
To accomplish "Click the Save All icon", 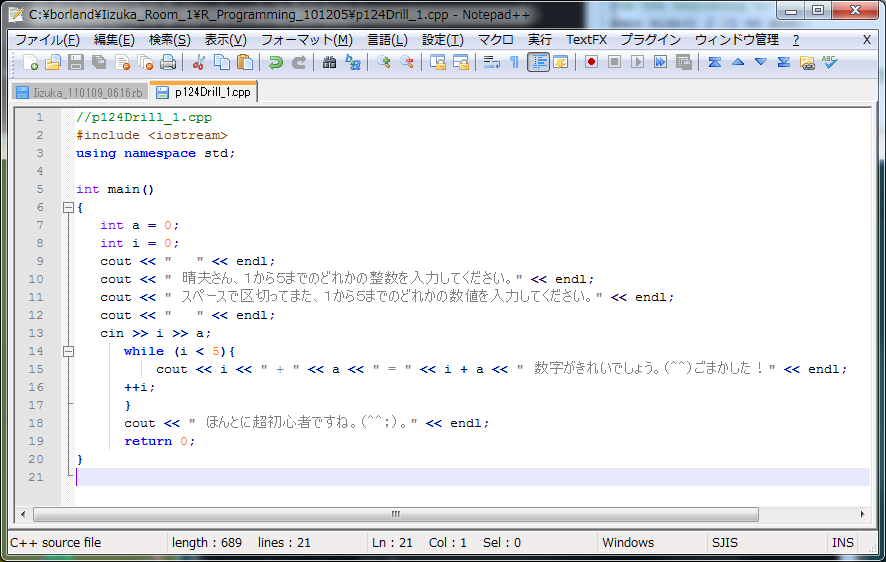I will (99, 62).
